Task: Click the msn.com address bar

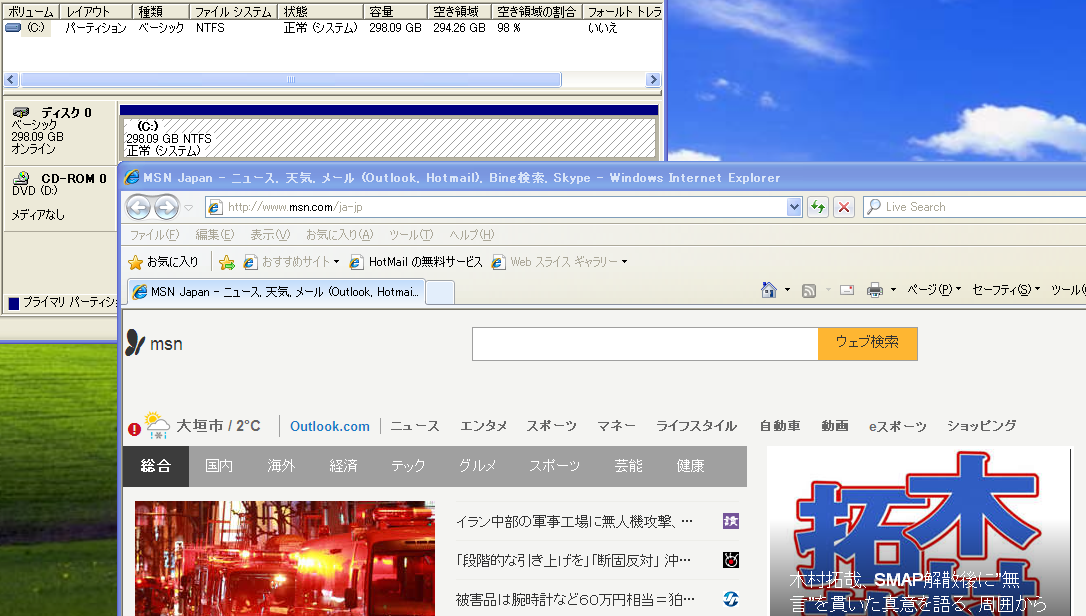Action: coord(496,206)
